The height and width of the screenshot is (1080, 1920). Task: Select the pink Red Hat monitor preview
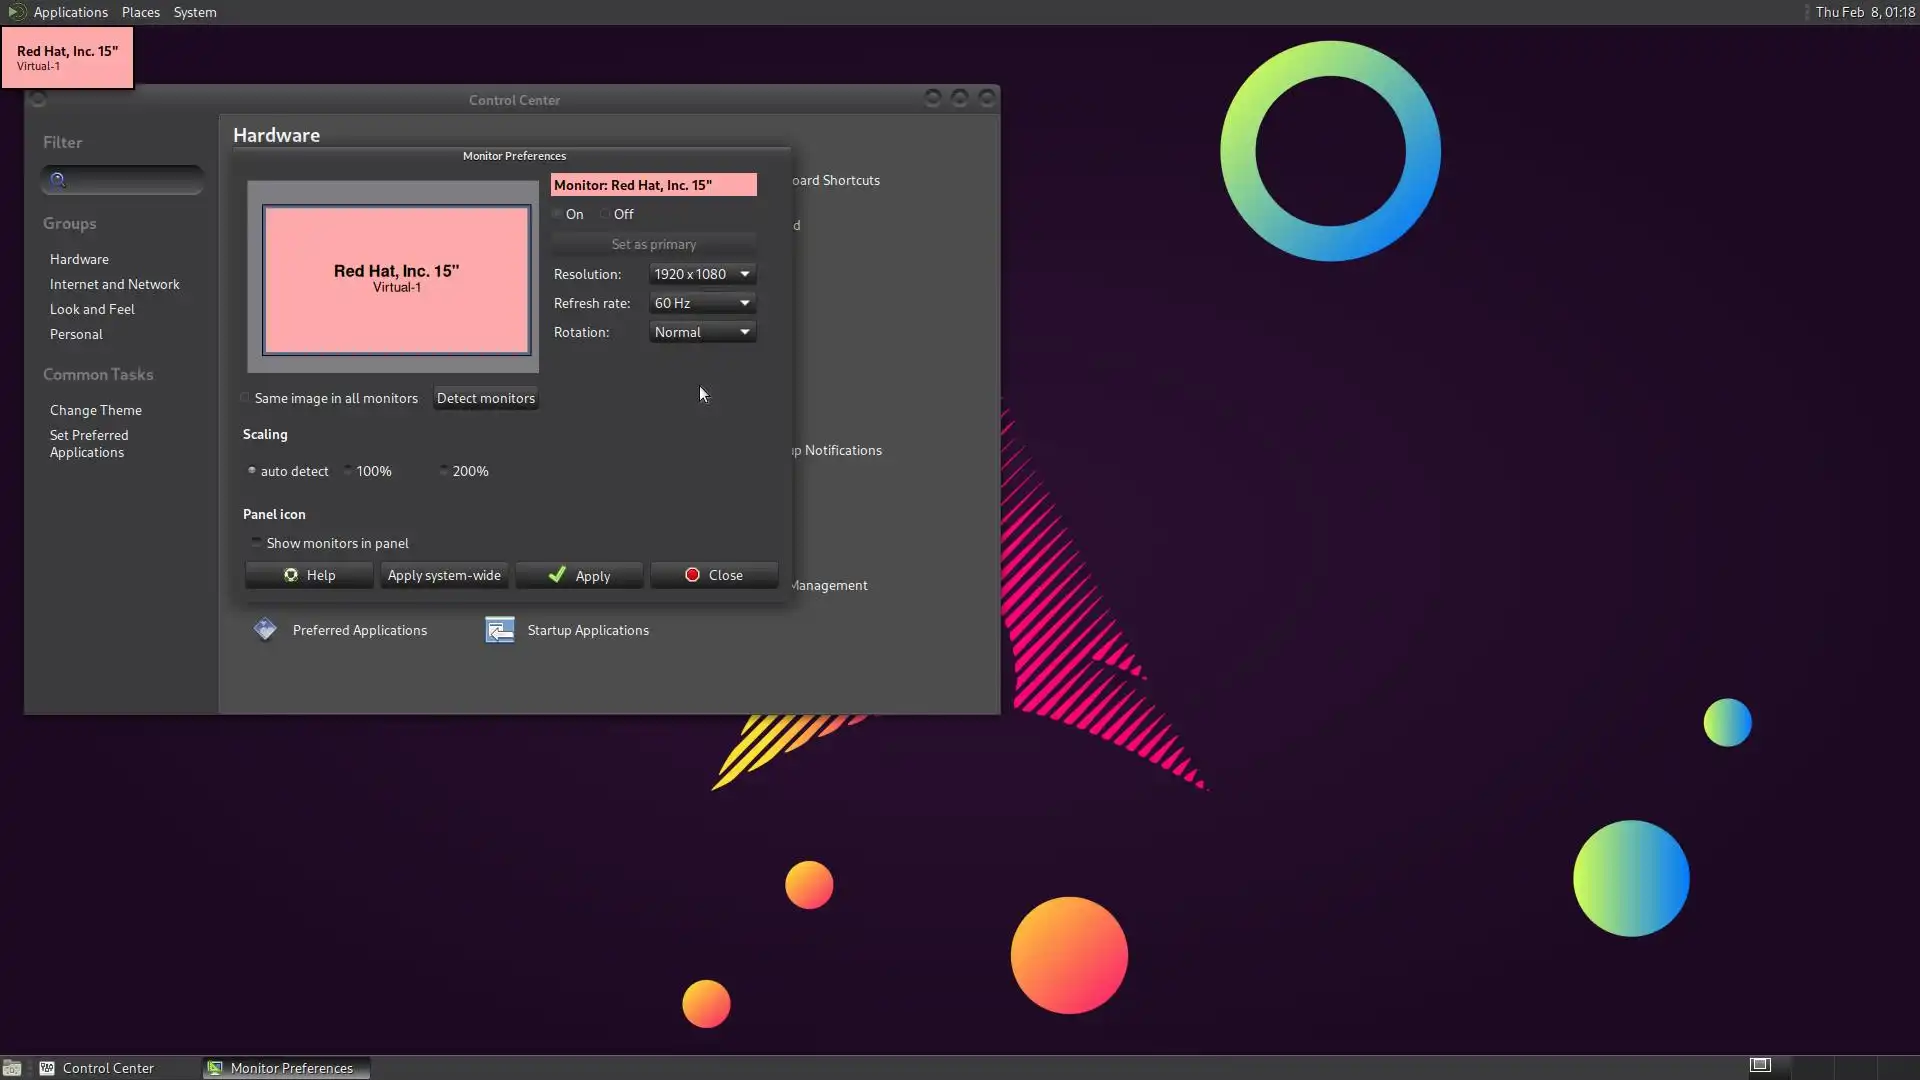click(396, 280)
